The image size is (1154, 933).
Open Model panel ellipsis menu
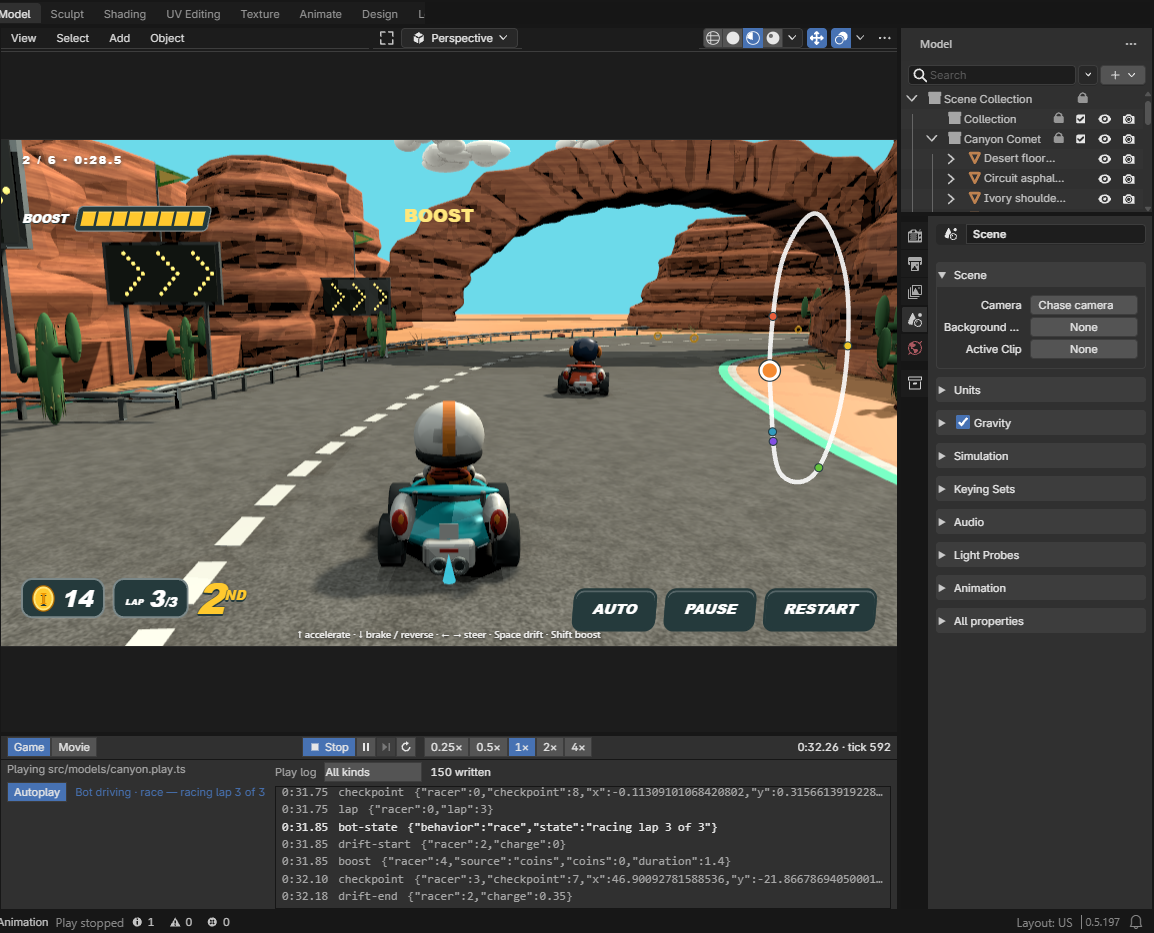click(1130, 44)
